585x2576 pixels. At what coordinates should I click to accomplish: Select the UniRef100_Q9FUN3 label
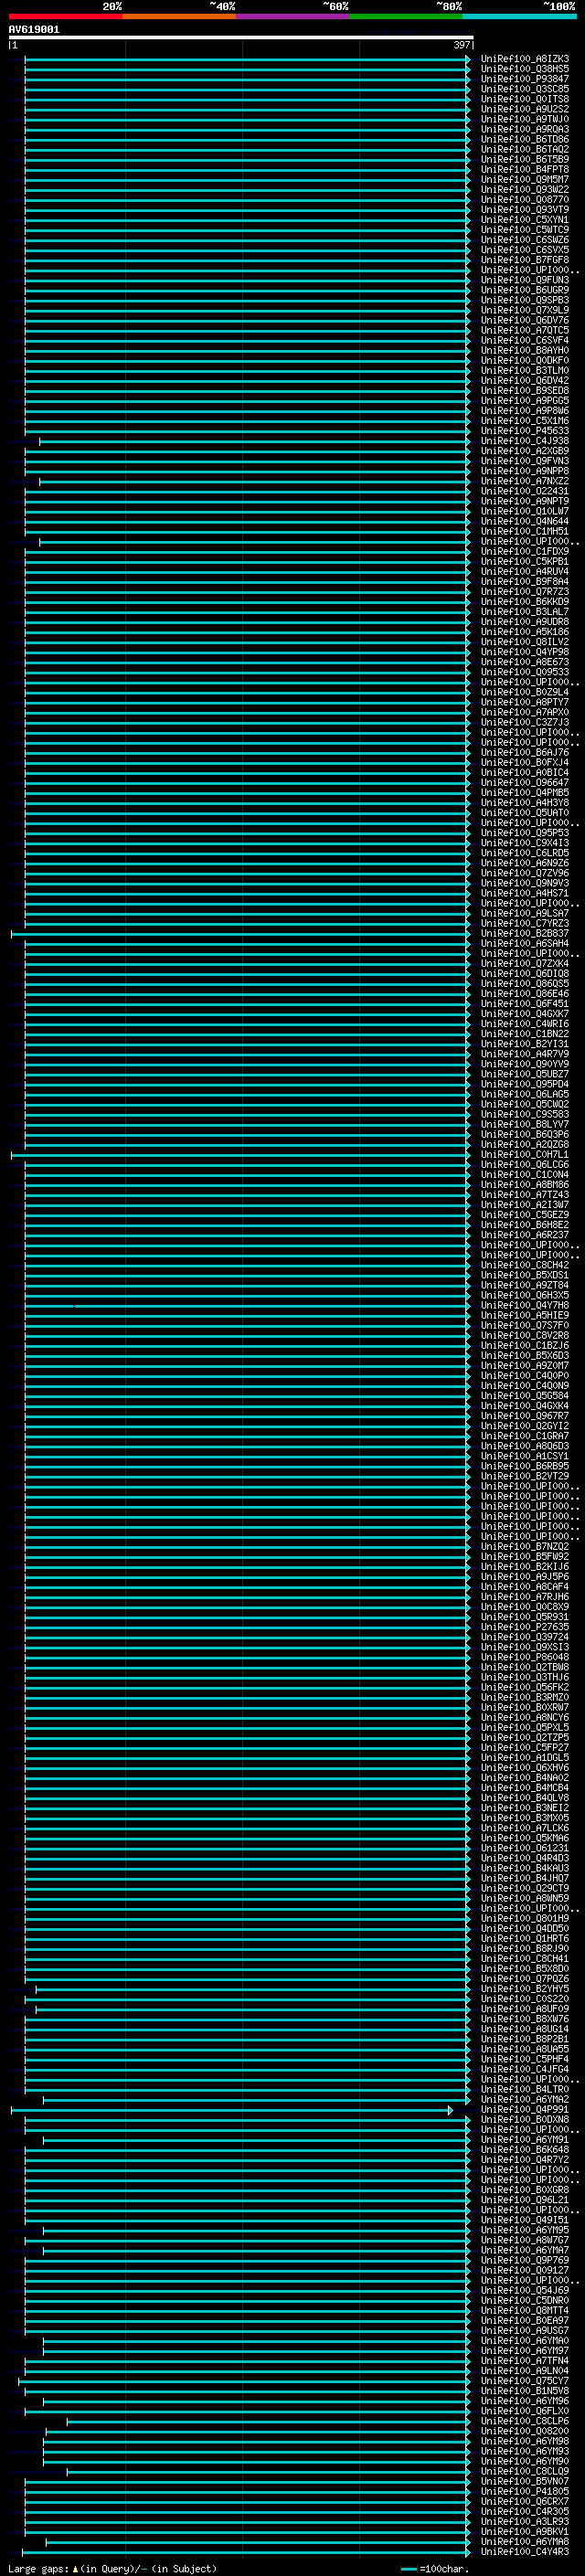tap(525, 280)
